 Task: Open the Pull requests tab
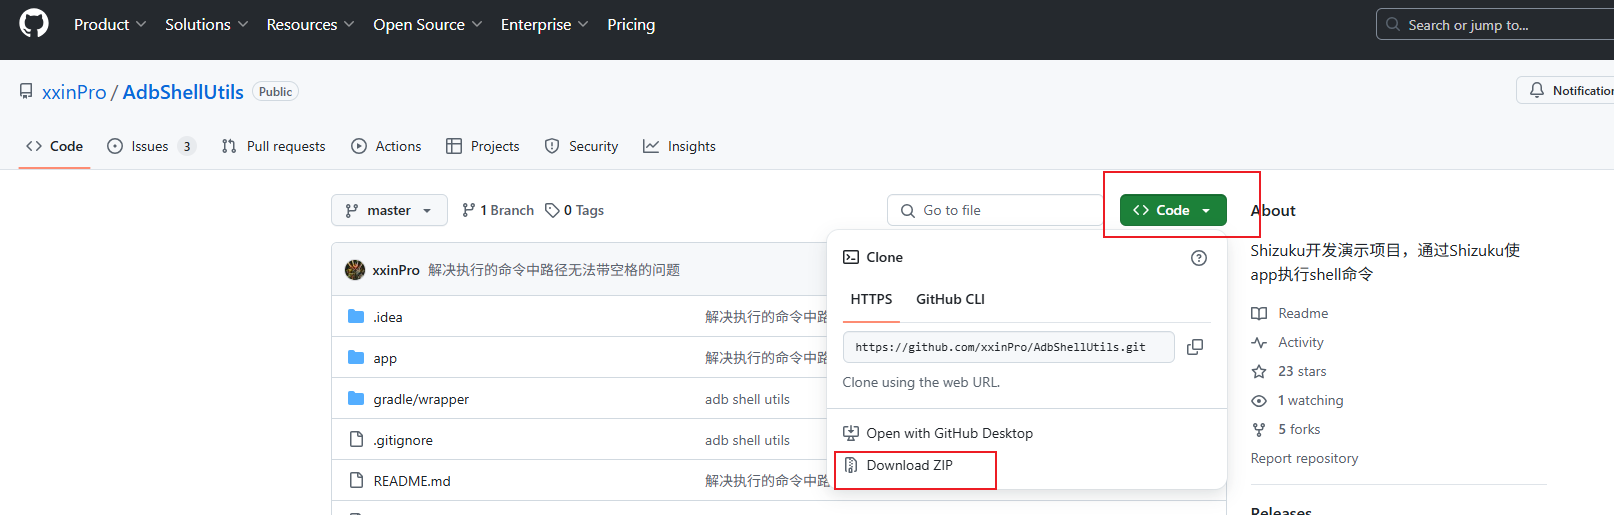point(274,146)
